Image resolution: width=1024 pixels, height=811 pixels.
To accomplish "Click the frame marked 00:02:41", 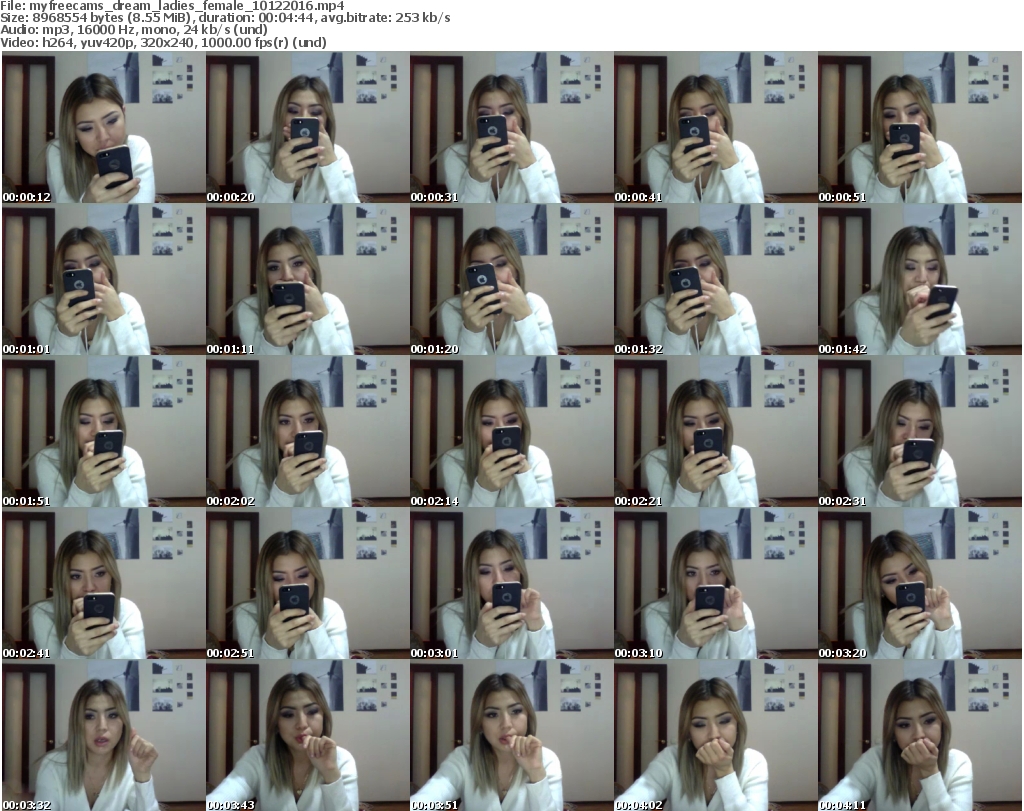I will point(103,584).
